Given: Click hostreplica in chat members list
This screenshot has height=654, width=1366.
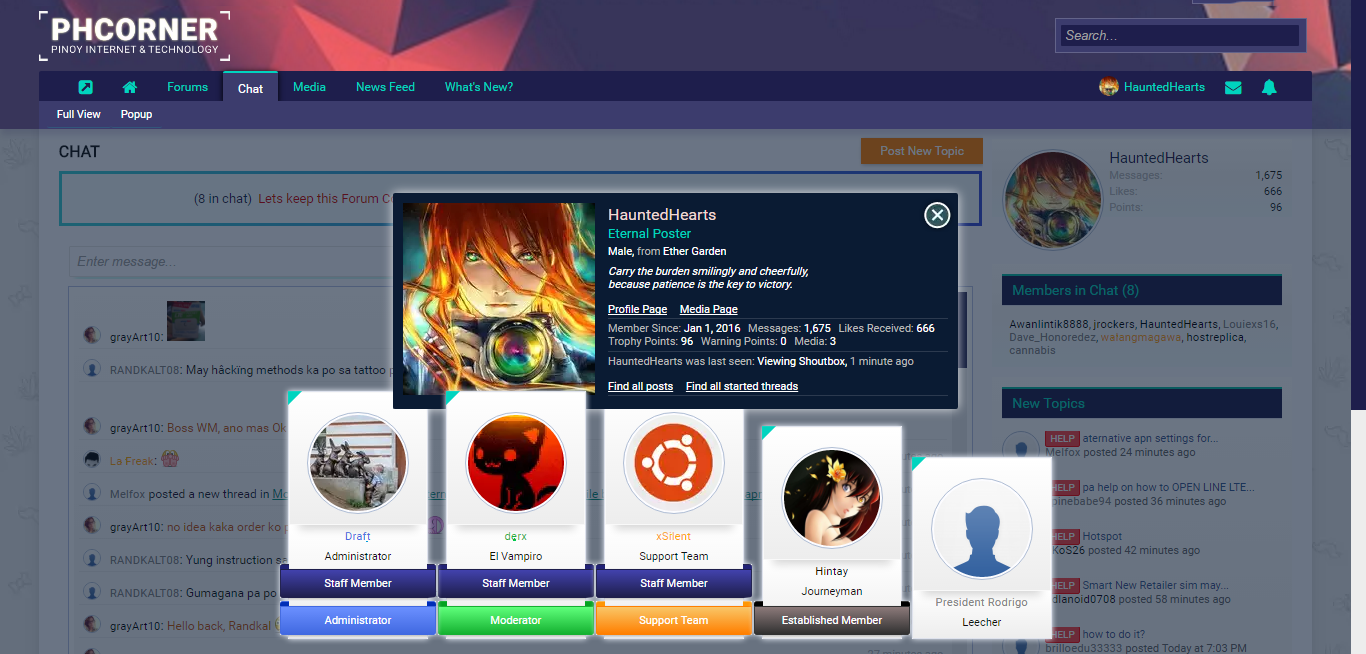Looking at the screenshot, I should coord(1217,337).
